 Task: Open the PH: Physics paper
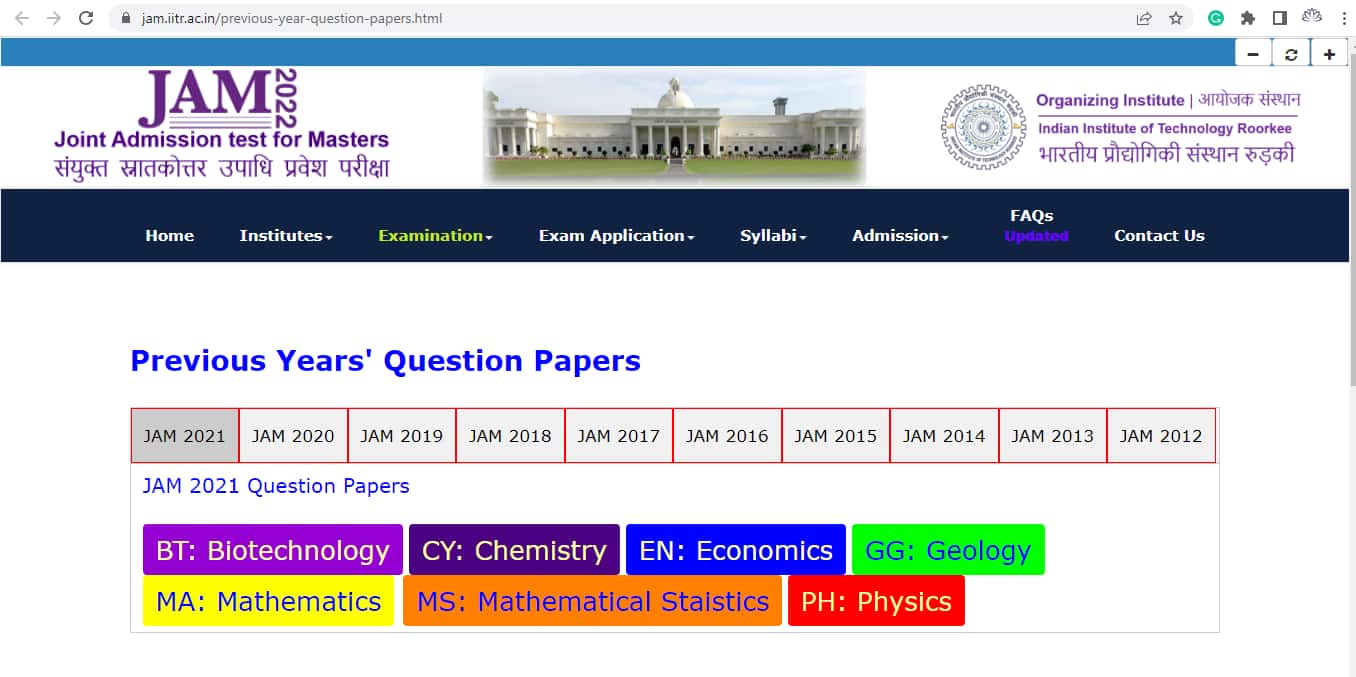[x=876, y=601]
